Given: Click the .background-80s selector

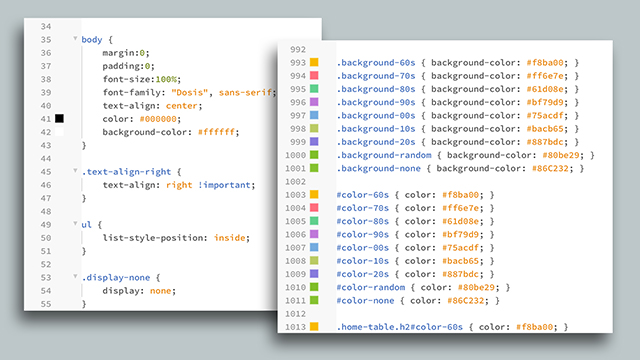Looking at the screenshot, I should 376,89.
